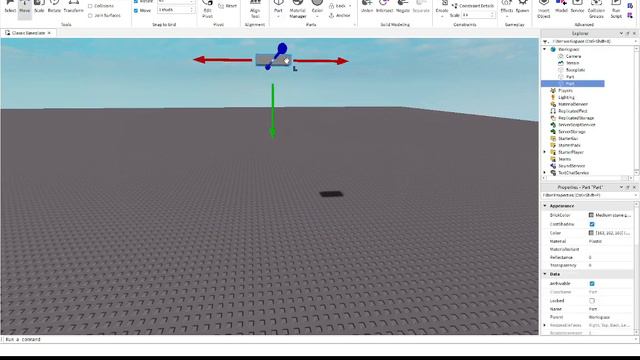Apply Union solid modeling operation
640x360 pixels.
click(x=367, y=7)
